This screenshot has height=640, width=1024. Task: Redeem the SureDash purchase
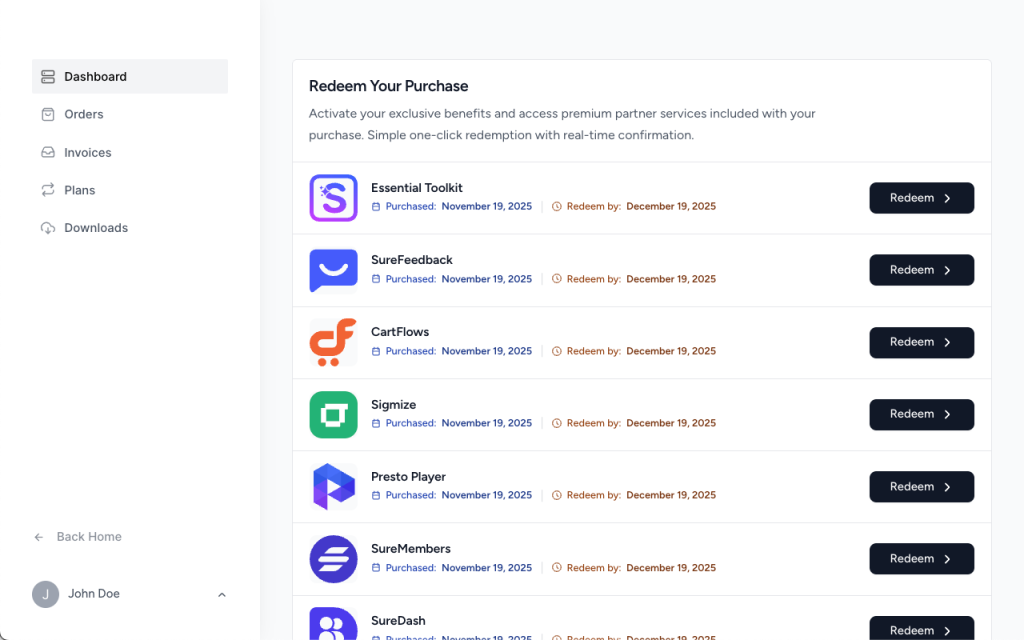click(x=921, y=628)
